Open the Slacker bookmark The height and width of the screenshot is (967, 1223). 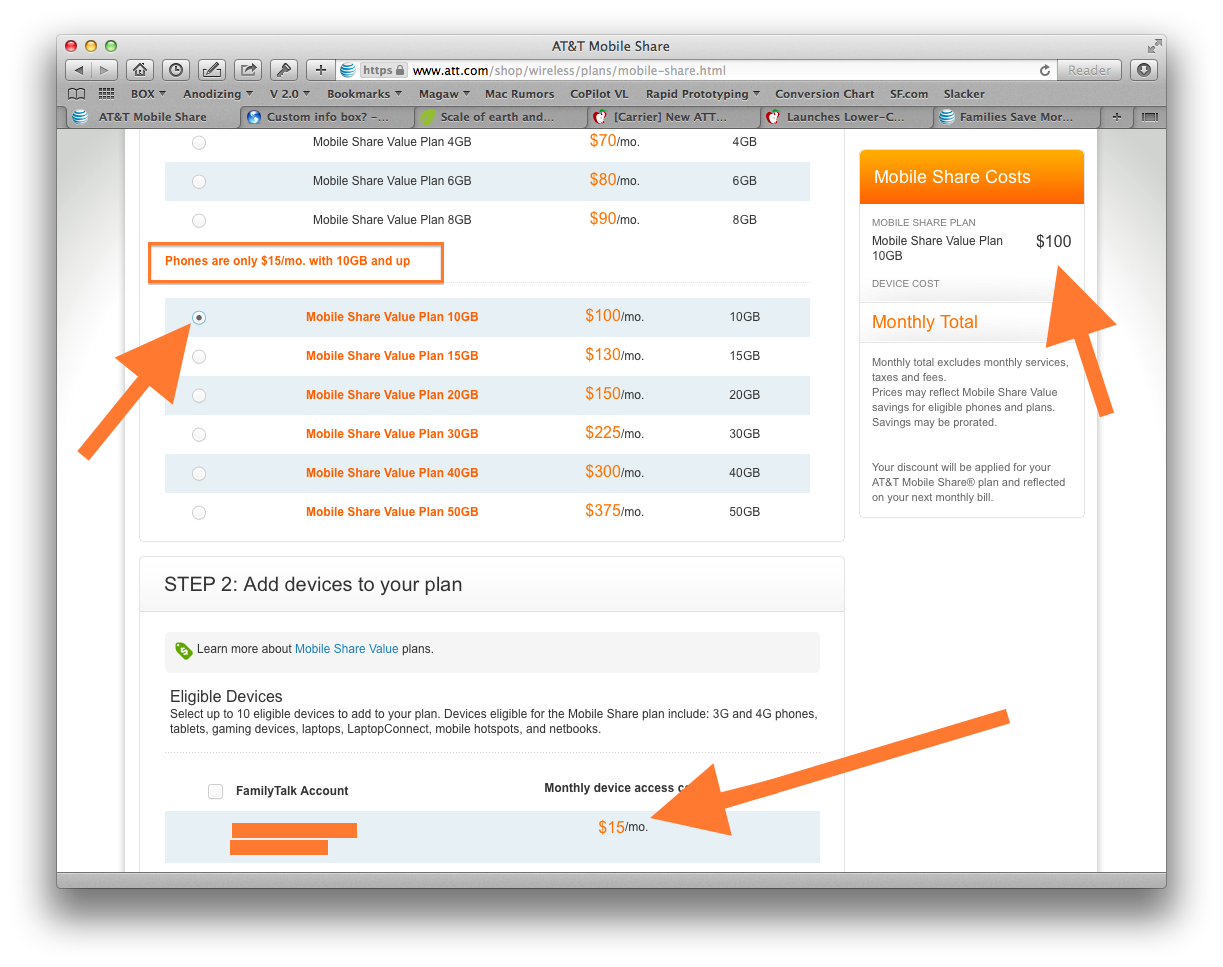[x=964, y=94]
